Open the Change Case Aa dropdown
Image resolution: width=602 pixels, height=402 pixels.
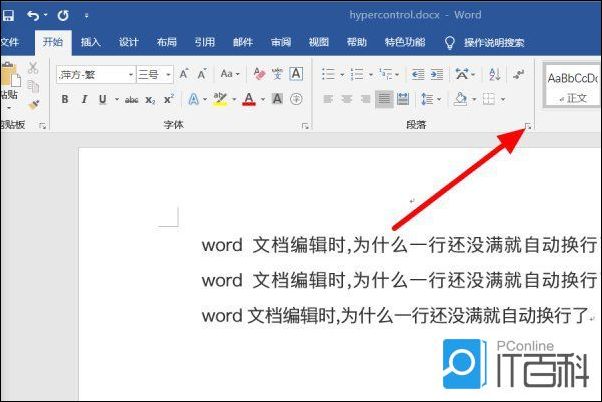click(x=230, y=73)
